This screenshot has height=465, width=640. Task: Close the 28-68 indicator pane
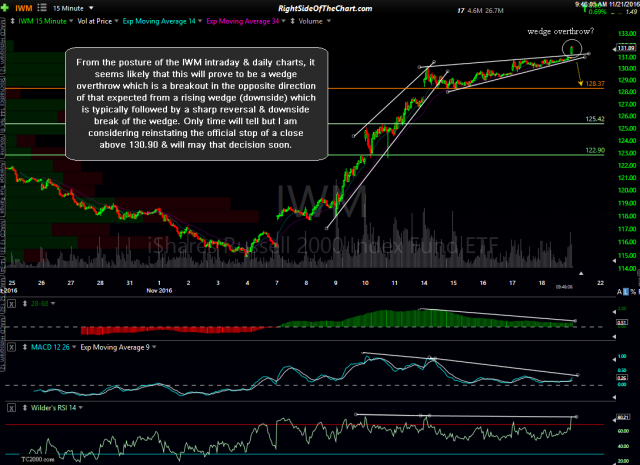pos(11,304)
